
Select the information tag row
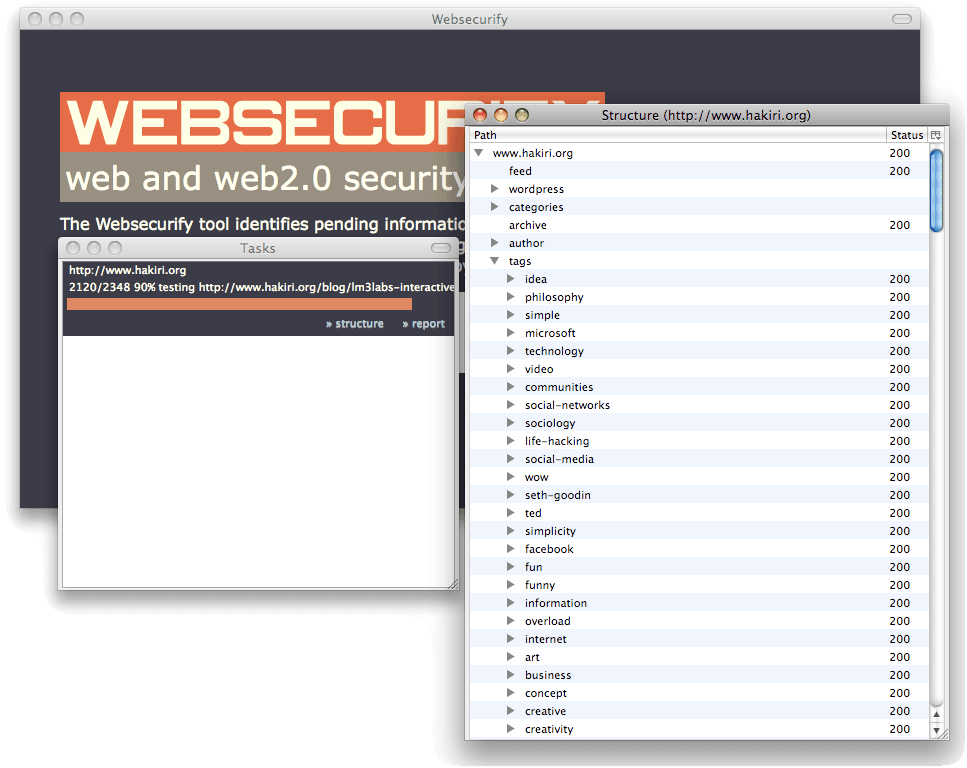click(x=699, y=603)
